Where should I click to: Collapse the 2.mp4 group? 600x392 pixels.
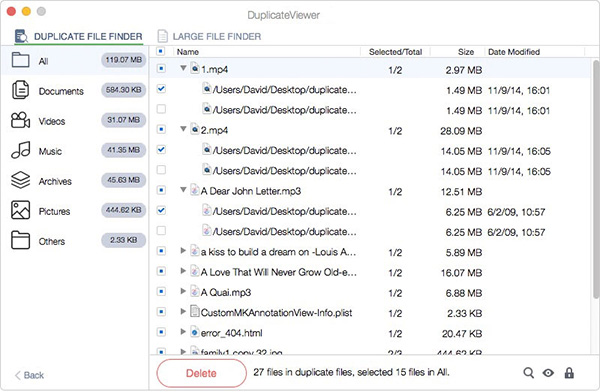coord(183,129)
